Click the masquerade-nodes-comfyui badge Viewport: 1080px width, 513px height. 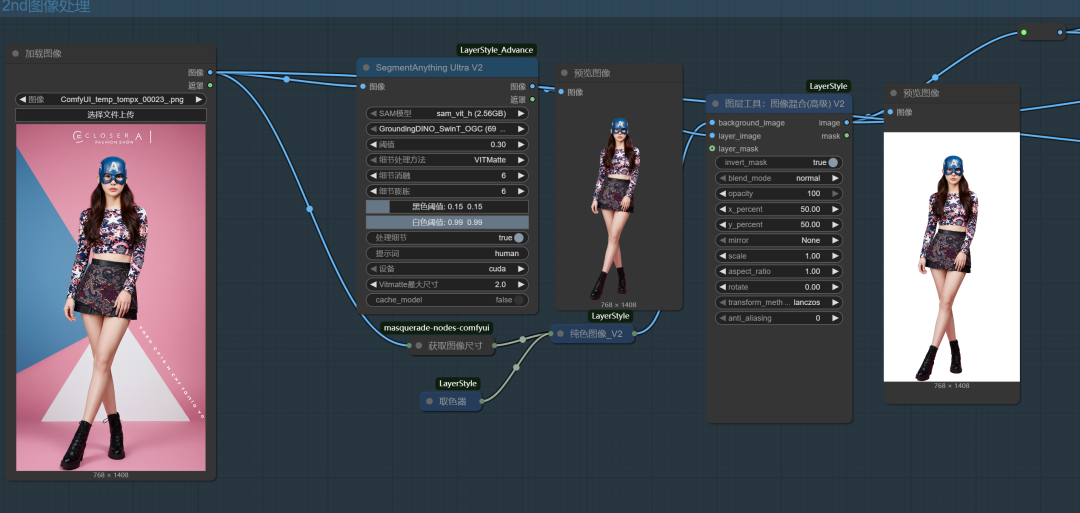pos(437,328)
